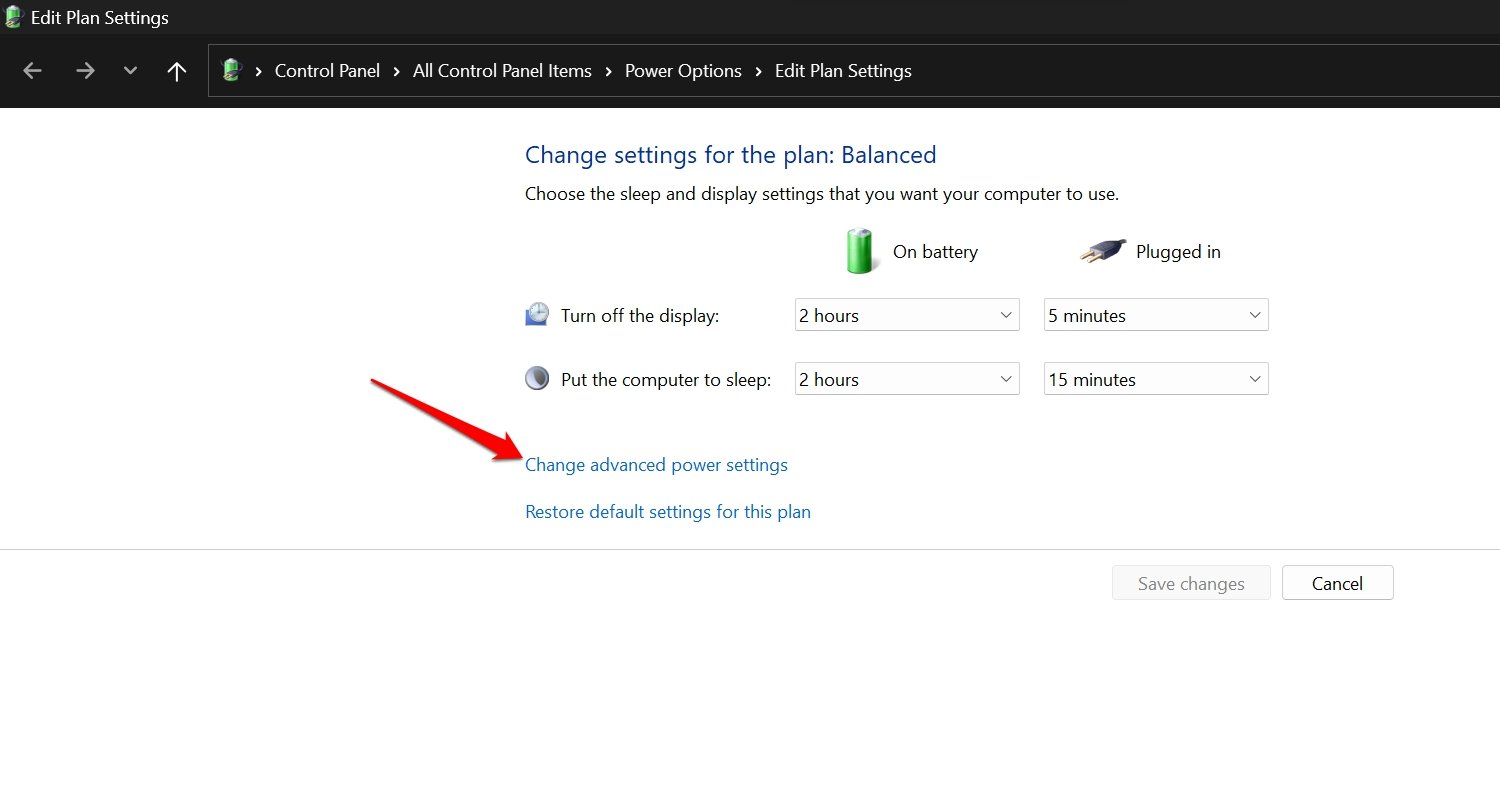
Task: Click the On battery column label
Action: tap(935, 252)
